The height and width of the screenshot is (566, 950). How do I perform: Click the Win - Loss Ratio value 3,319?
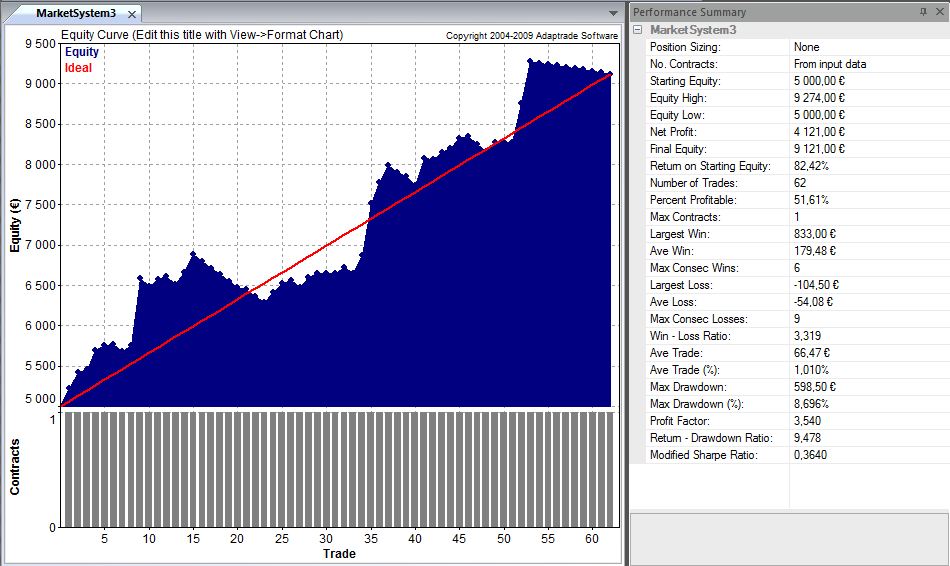808,335
